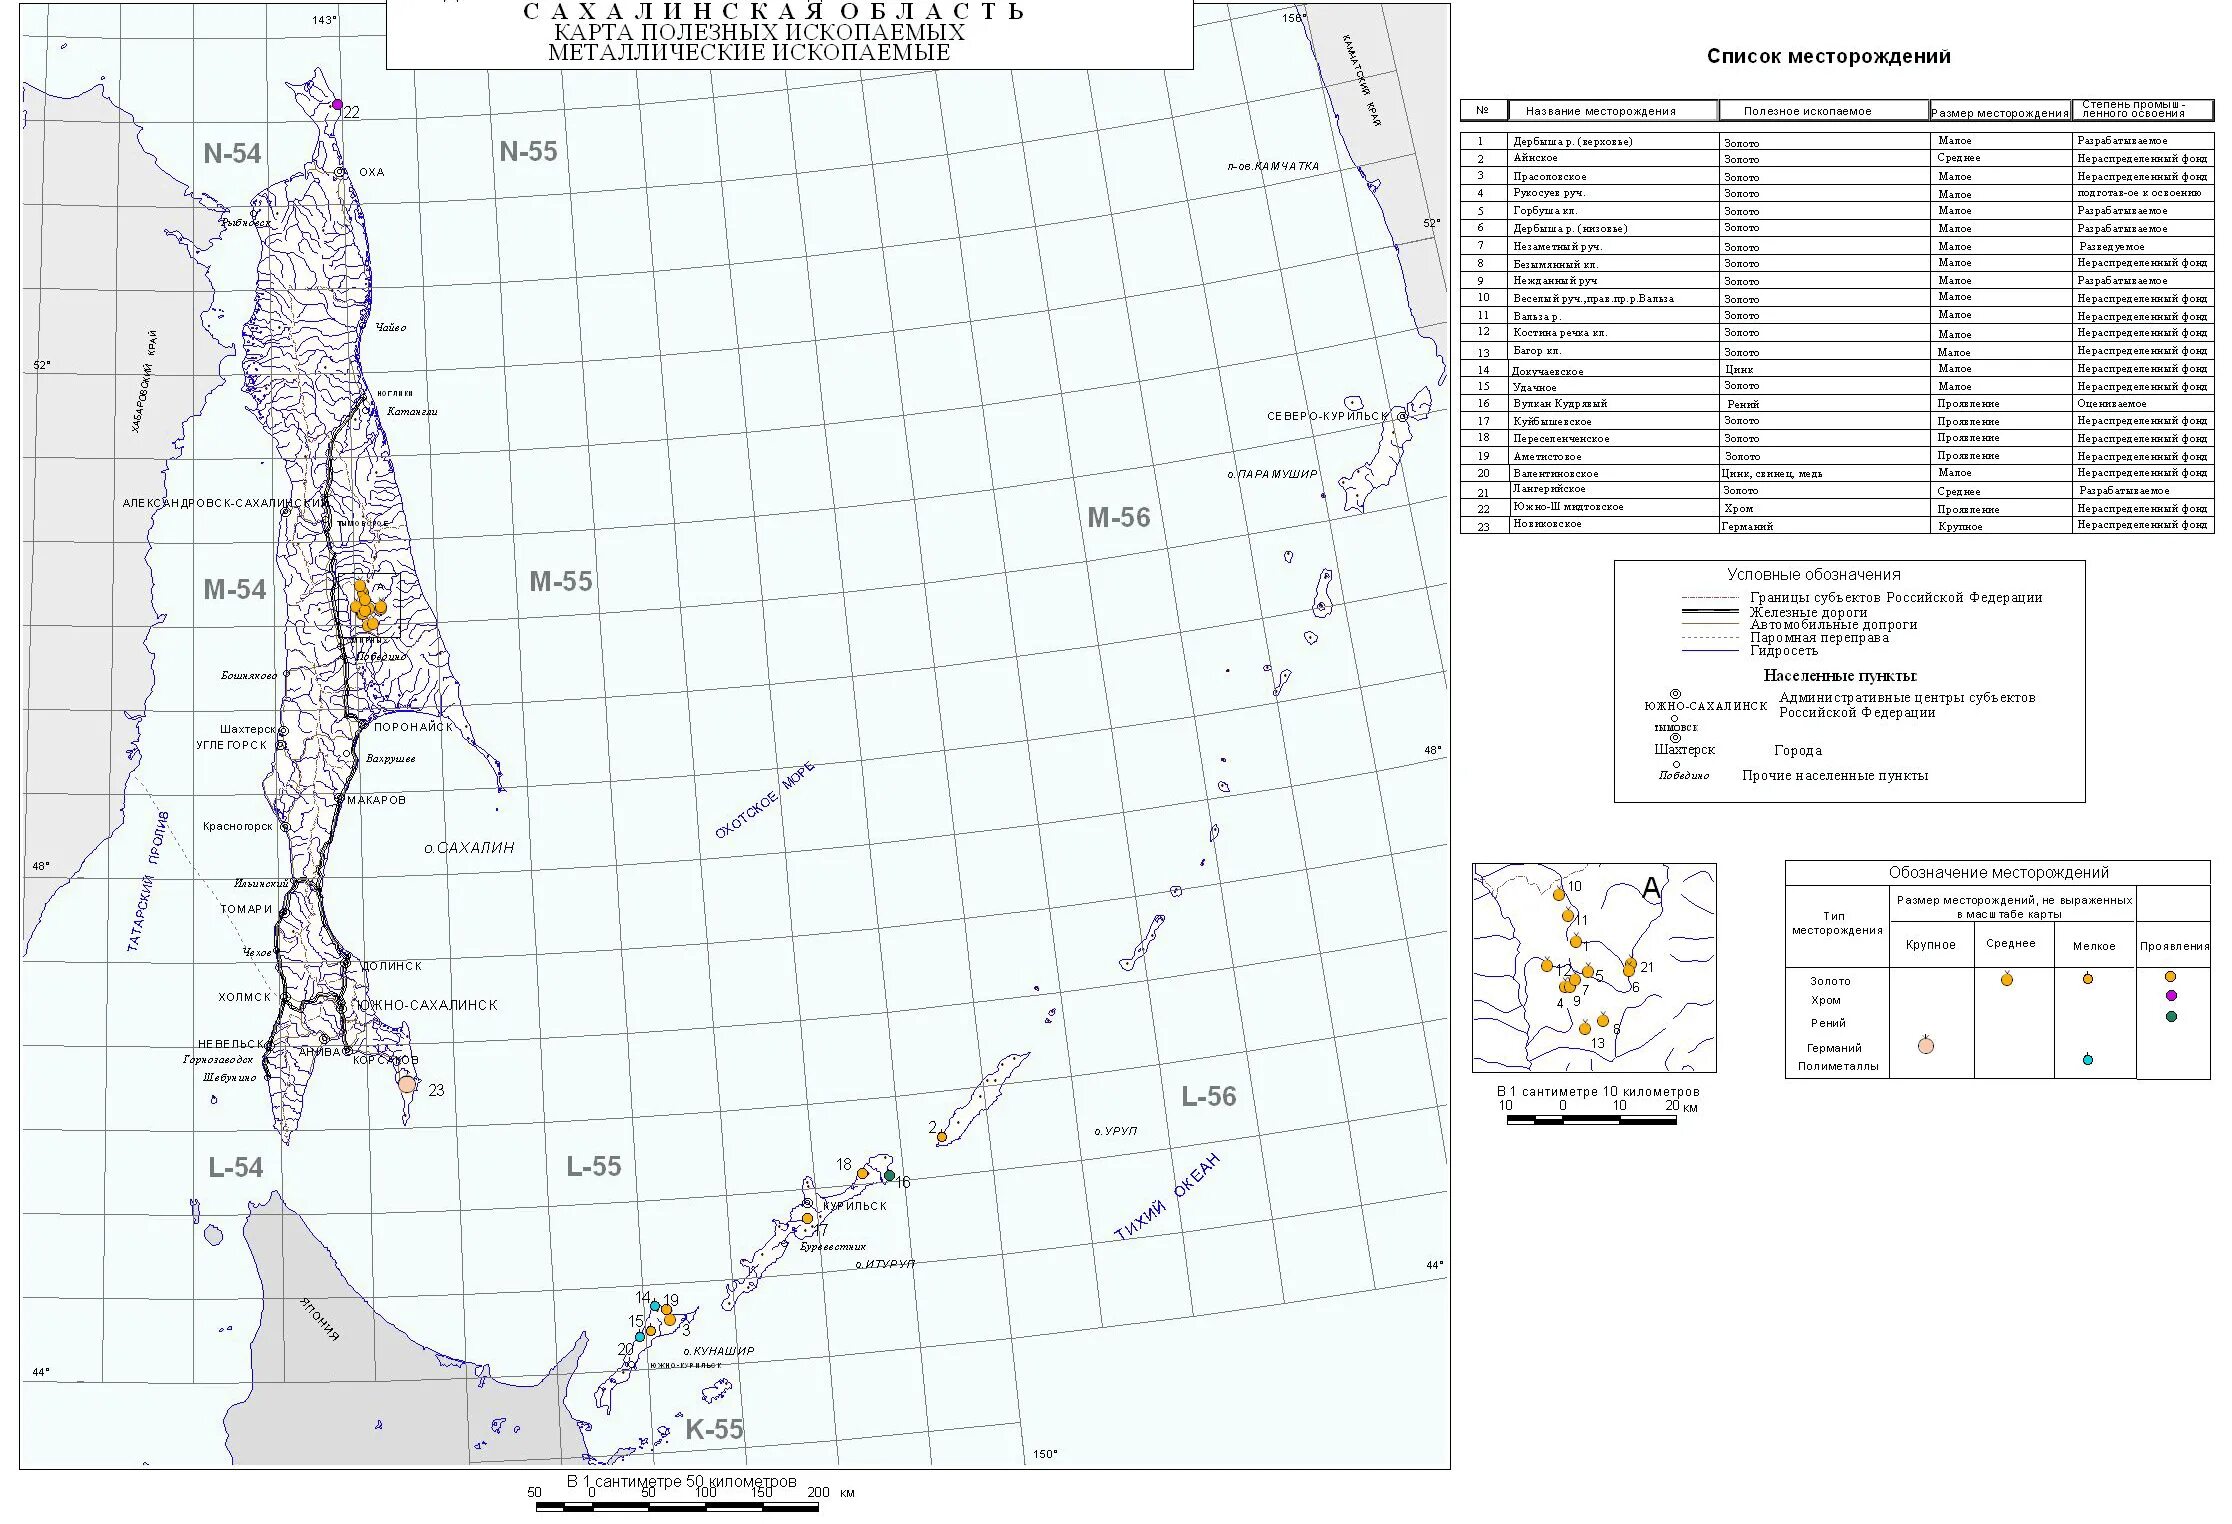Screen dimensions: 2232x1524
Task: Click the СЕВЕРО-КУРИЛЬСК city label
Action: point(1328,416)
